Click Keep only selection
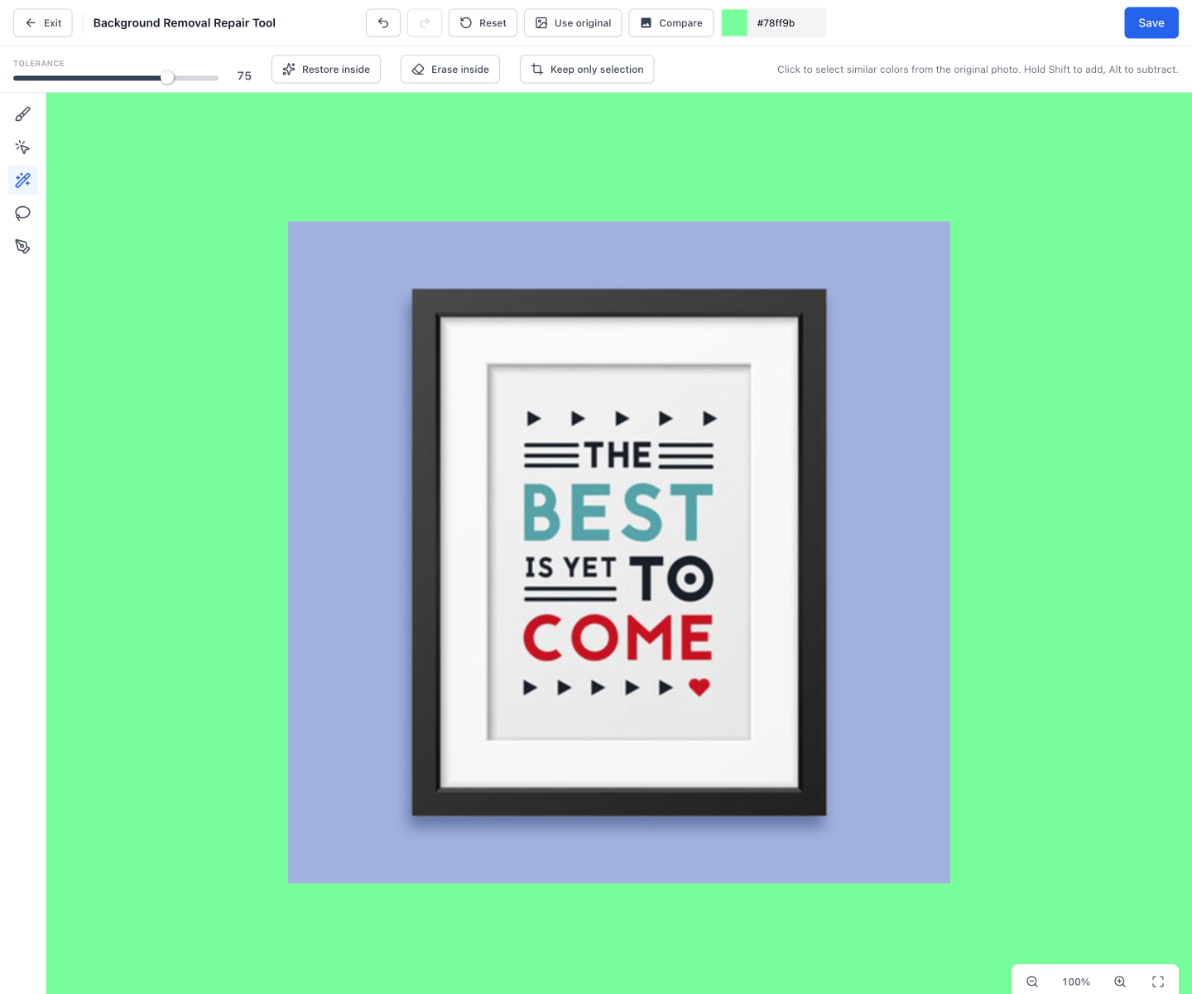Screen dimensions: 1192x994 coord(587,69)
